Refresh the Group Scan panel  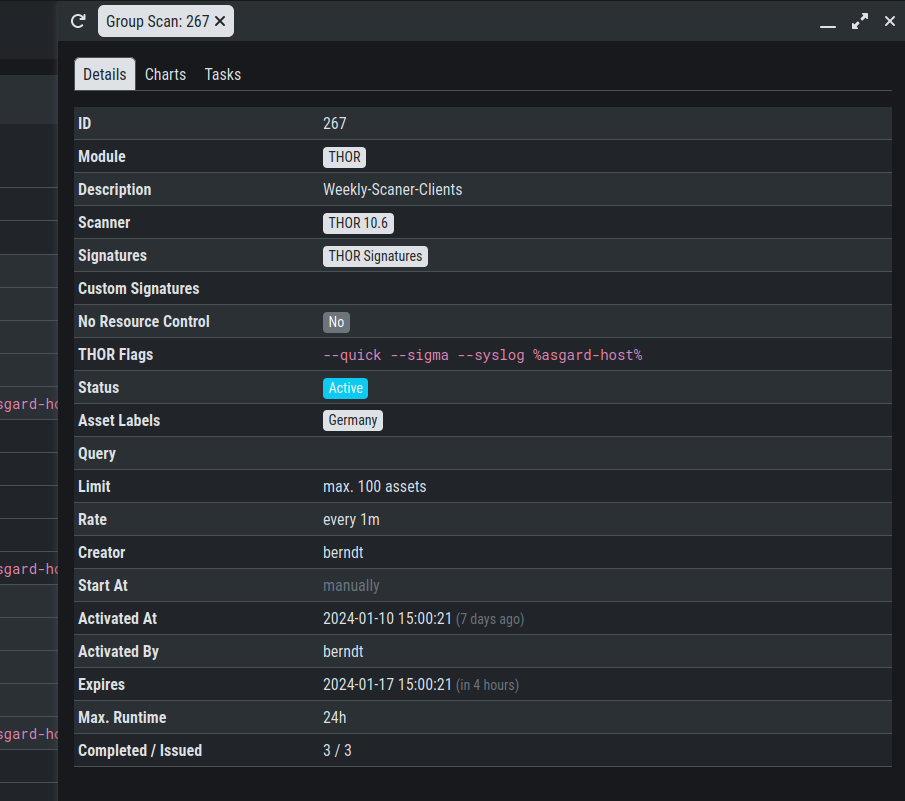(x=78, y=21)
